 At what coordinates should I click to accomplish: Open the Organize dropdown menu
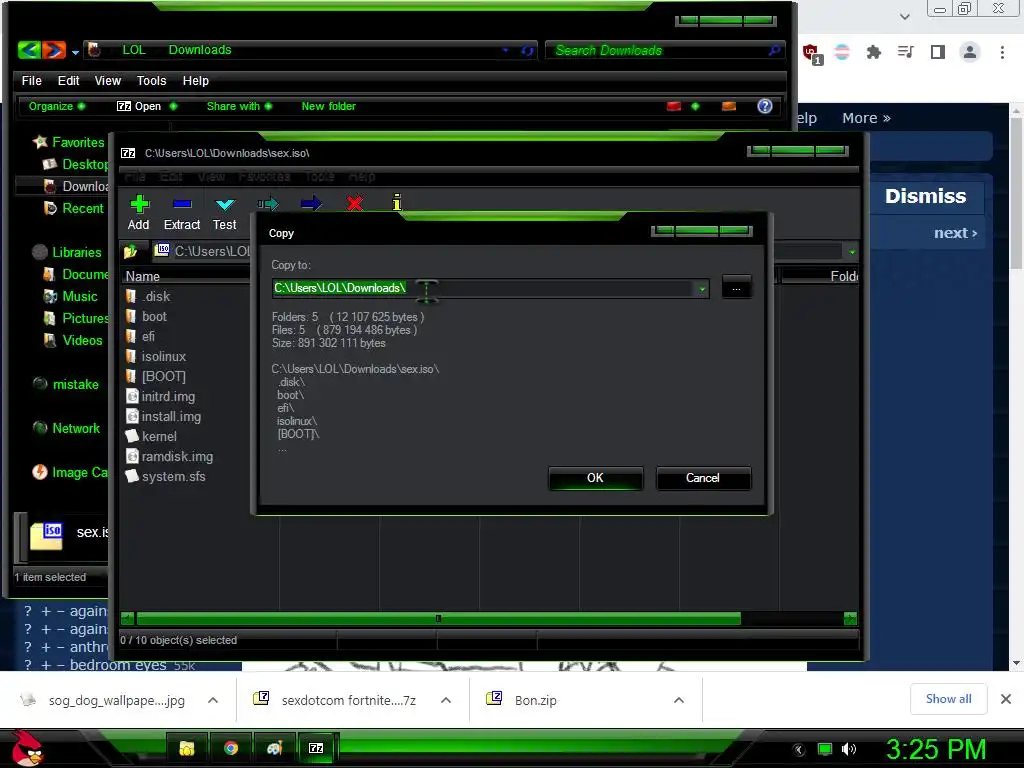tap(57, 106)
